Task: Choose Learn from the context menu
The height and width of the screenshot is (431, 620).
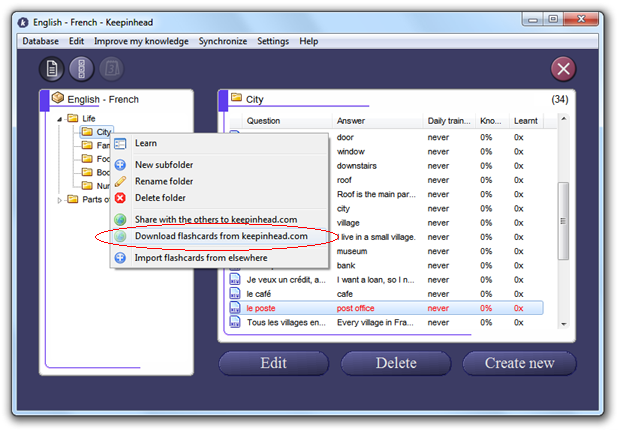Action: (146, 143)
